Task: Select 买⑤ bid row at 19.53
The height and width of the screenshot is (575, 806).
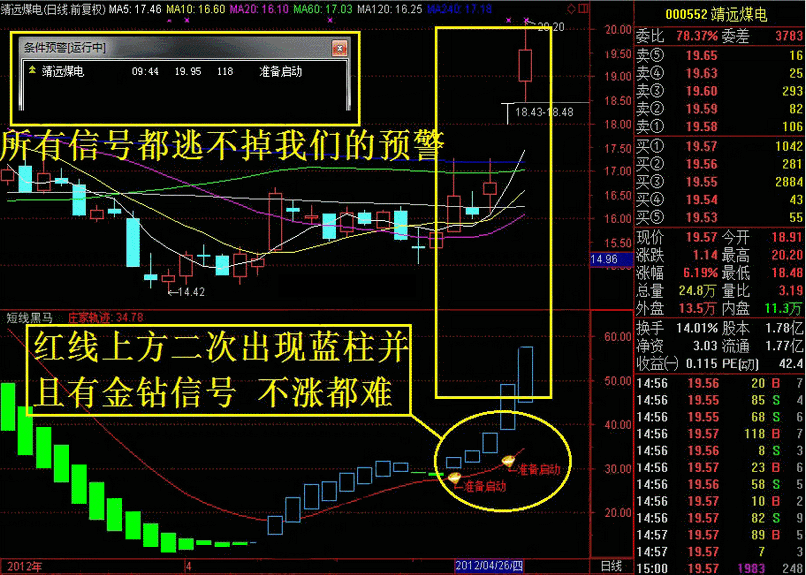Action: 720,217
